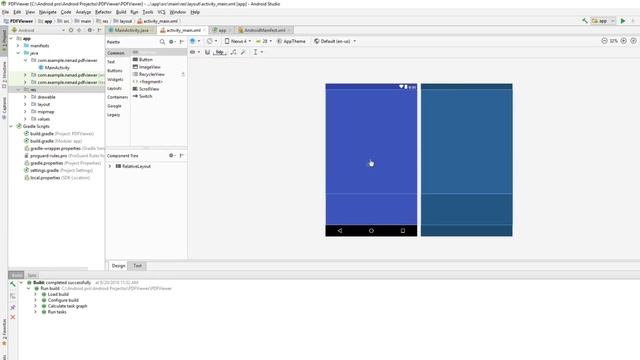Viewport: 640px width, 360px height.
Task: Open the view options eye dropdown
Action: coord(195,52)
